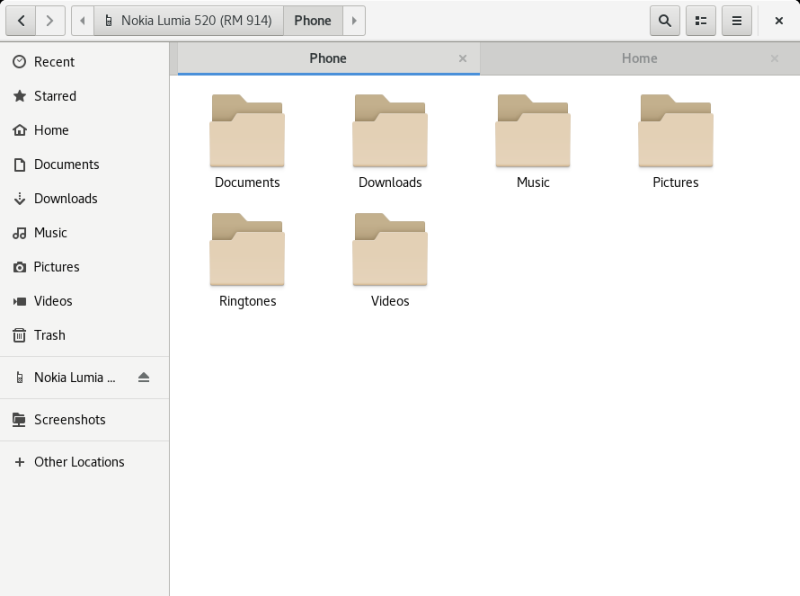Open Starred in the sidebar
Image resolution: width=800 pixels, height=596 pixels.
[x=55, y=96]
